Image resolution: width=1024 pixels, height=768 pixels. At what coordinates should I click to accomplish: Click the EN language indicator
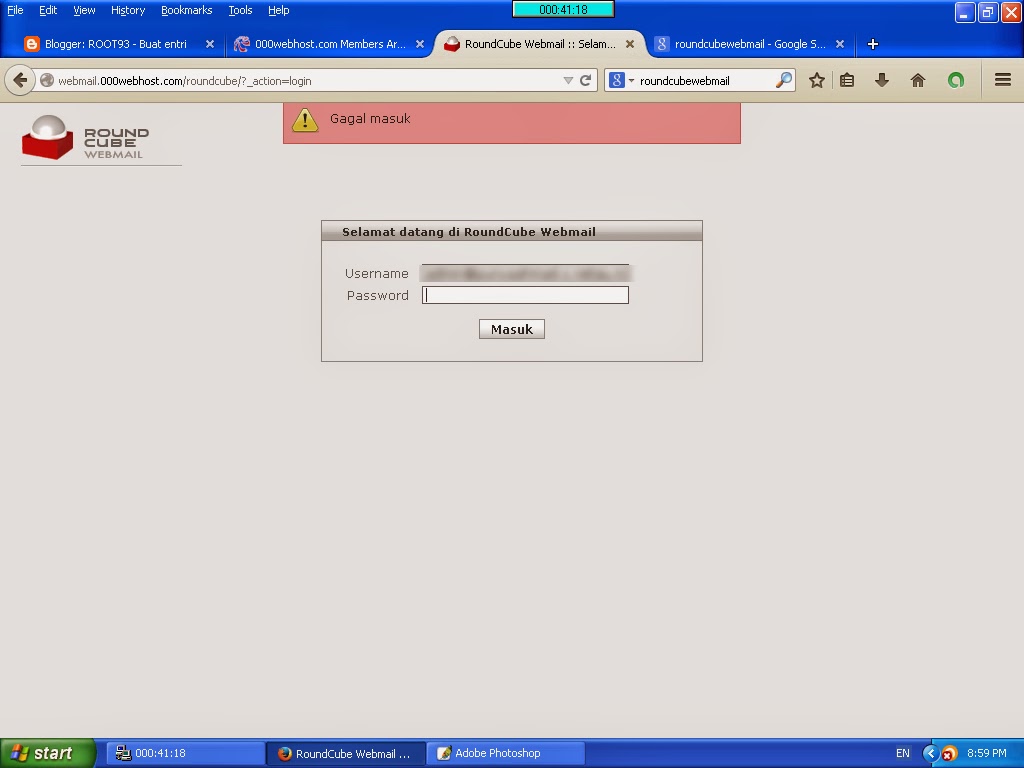(x=903, y=753)
